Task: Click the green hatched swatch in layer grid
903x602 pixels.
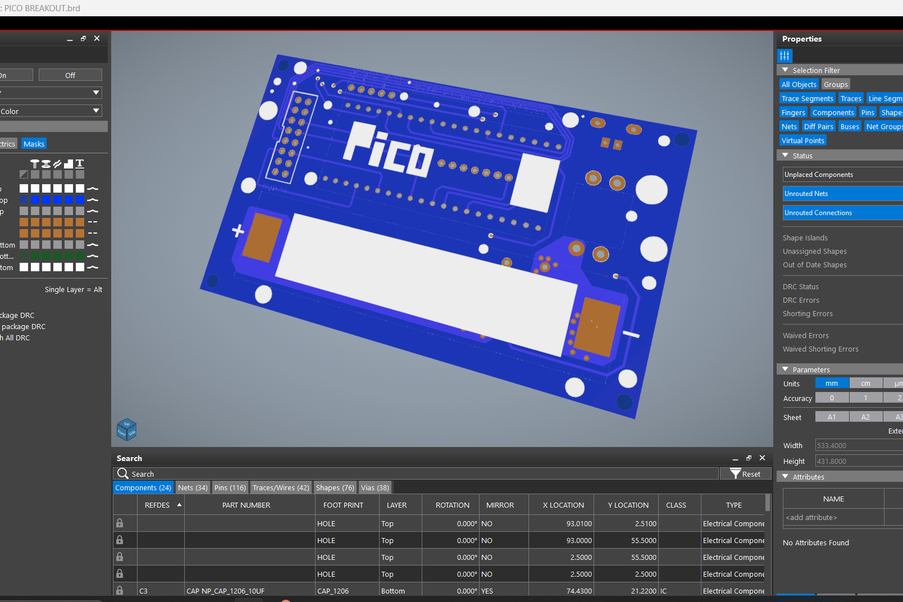Action: coord(24,256)
